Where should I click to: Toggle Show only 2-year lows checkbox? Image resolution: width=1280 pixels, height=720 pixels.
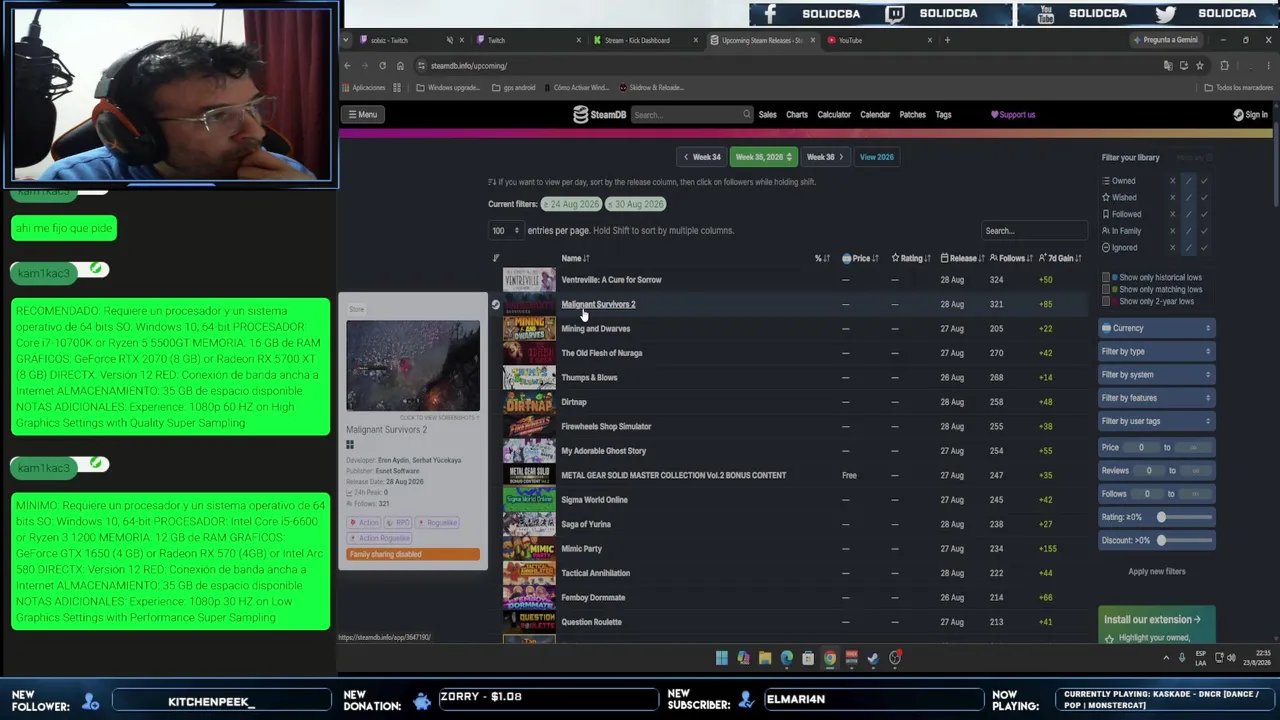point(1106,302)
